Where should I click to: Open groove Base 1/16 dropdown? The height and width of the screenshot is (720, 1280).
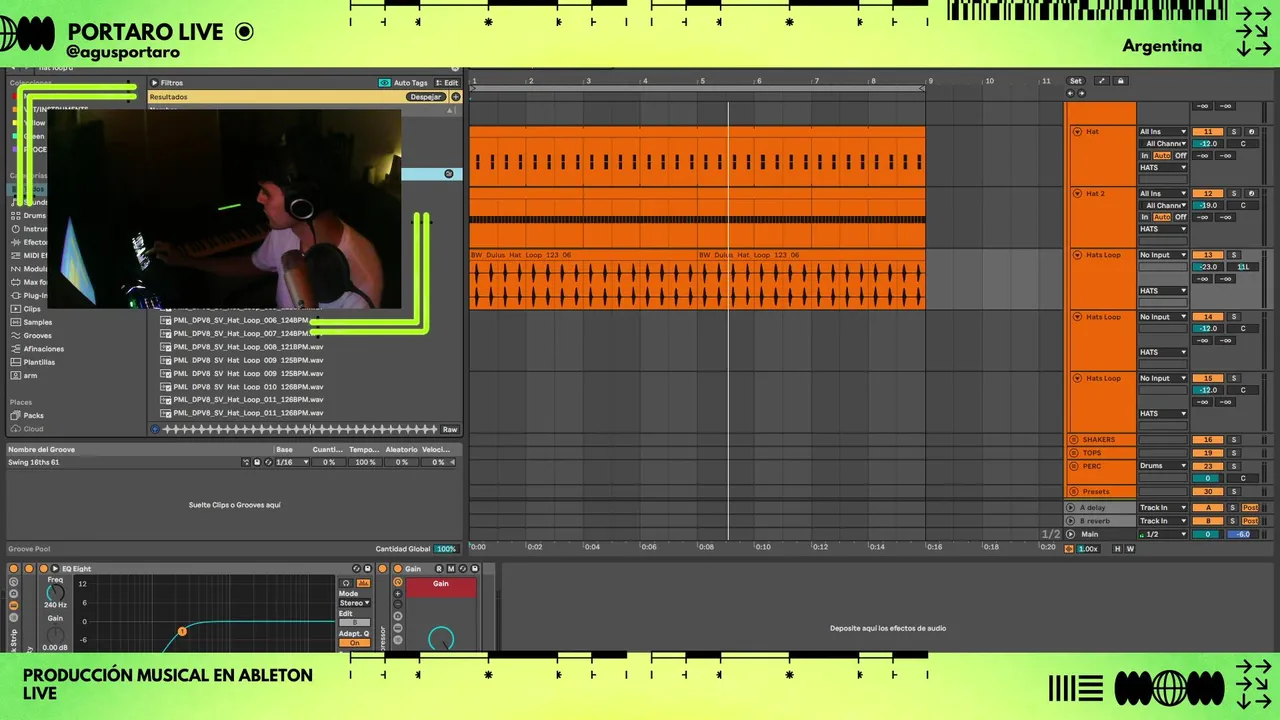[290, 462]
